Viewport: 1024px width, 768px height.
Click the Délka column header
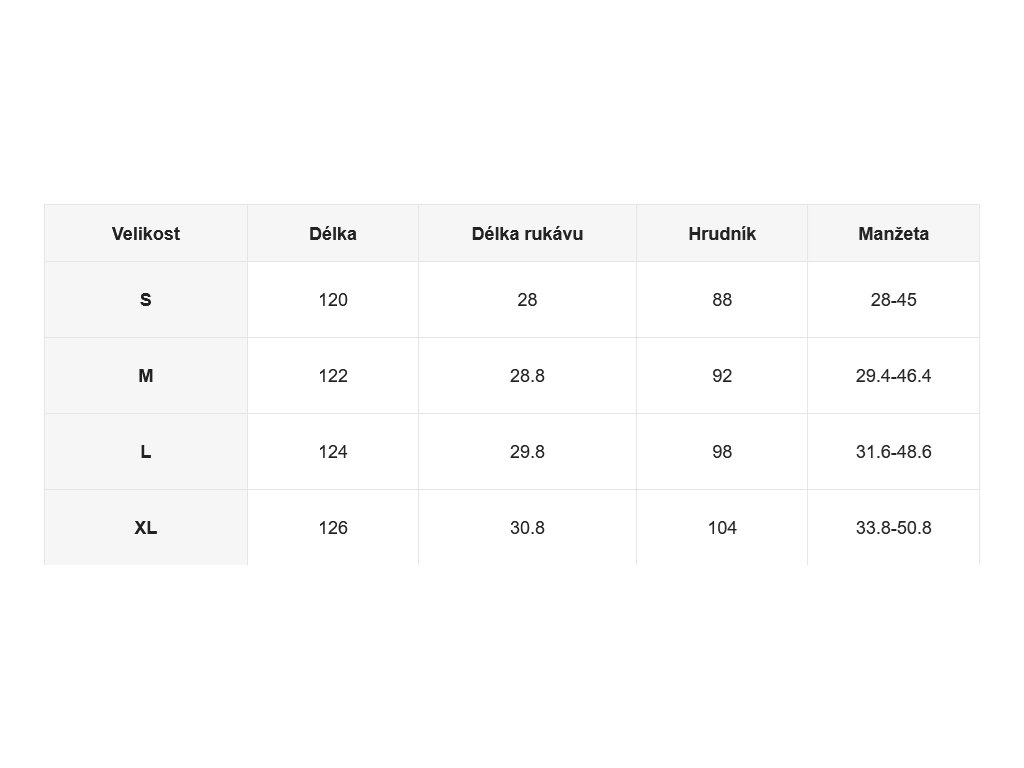pyautogui.click(x=333, y=234)
